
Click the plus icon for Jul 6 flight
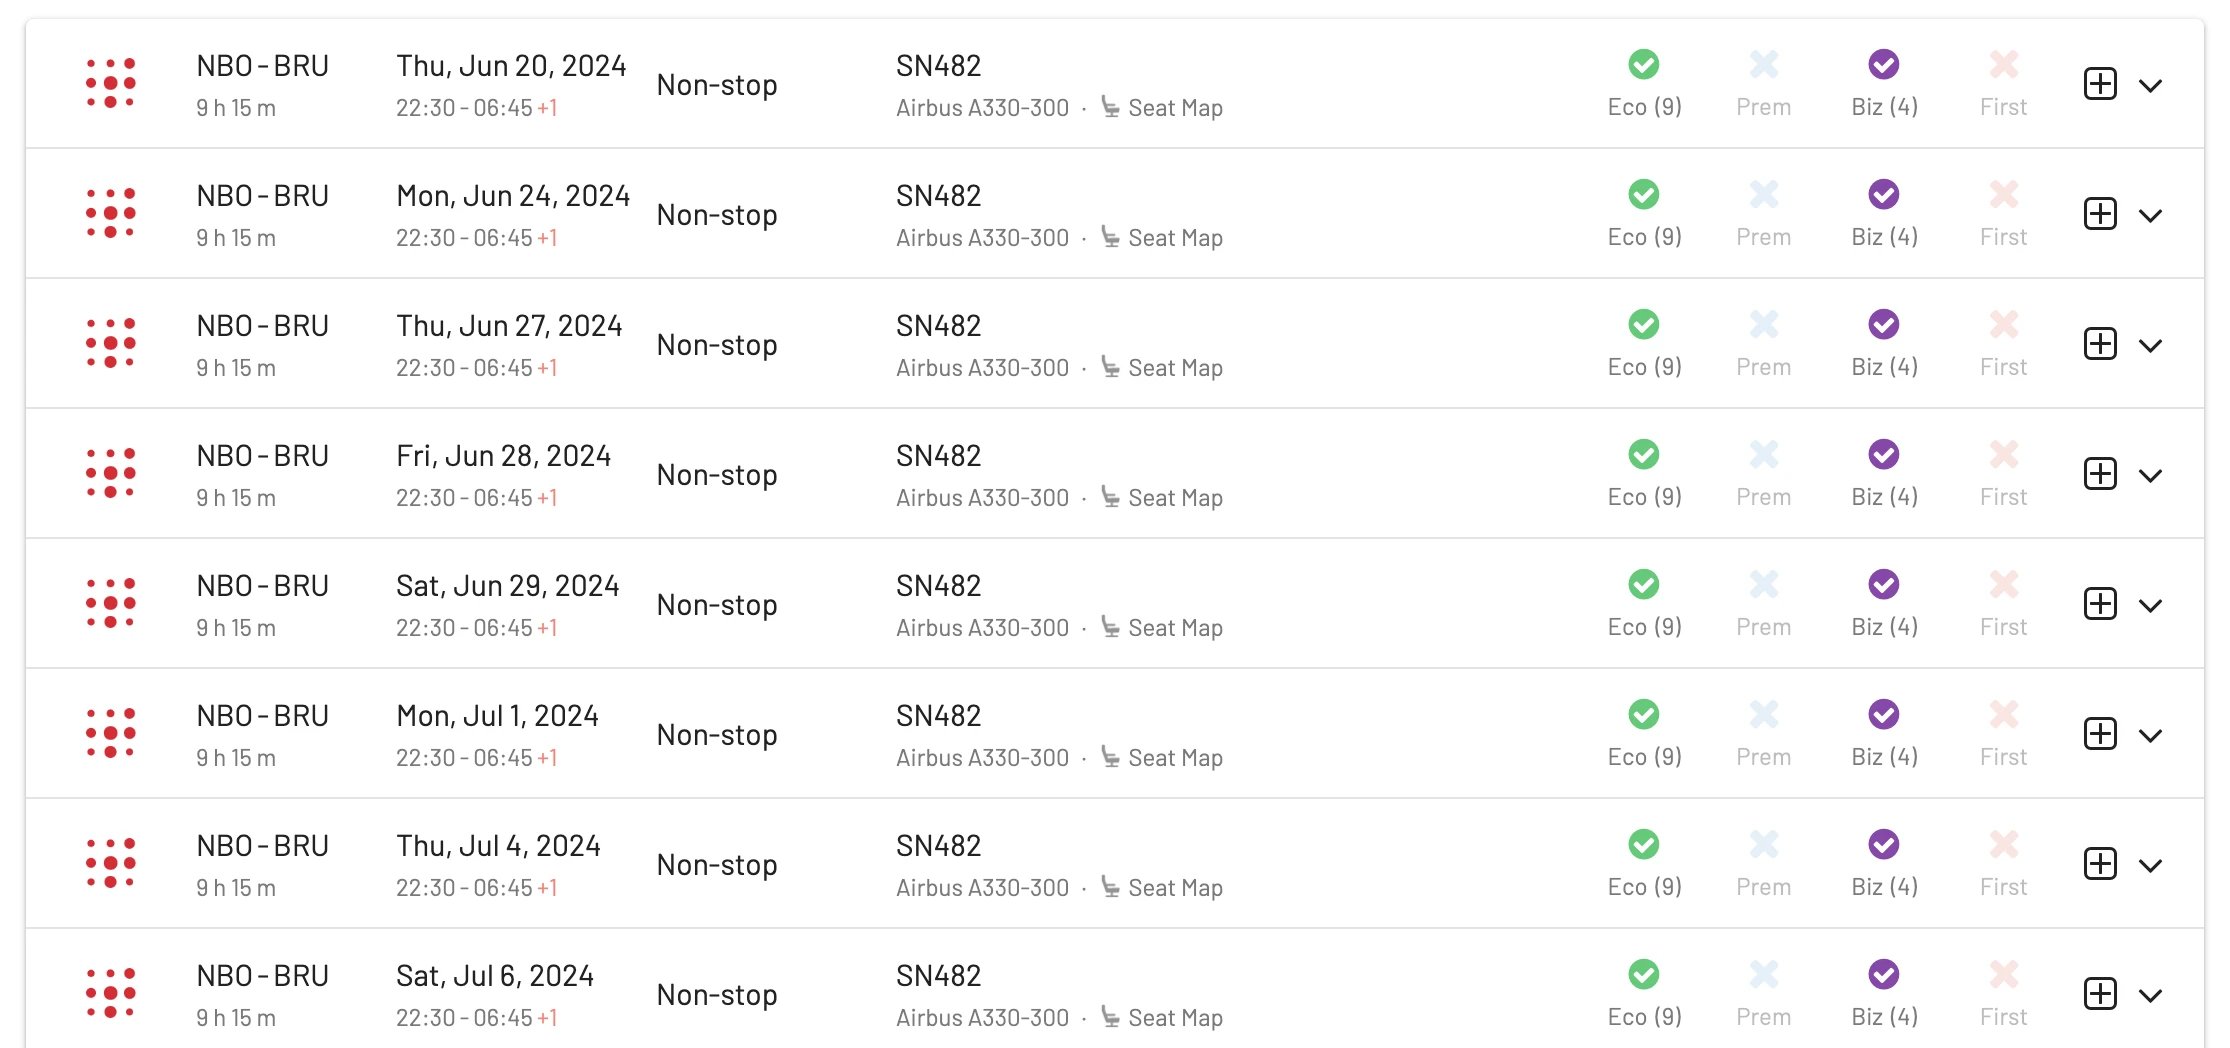(x=2100, y=994)
